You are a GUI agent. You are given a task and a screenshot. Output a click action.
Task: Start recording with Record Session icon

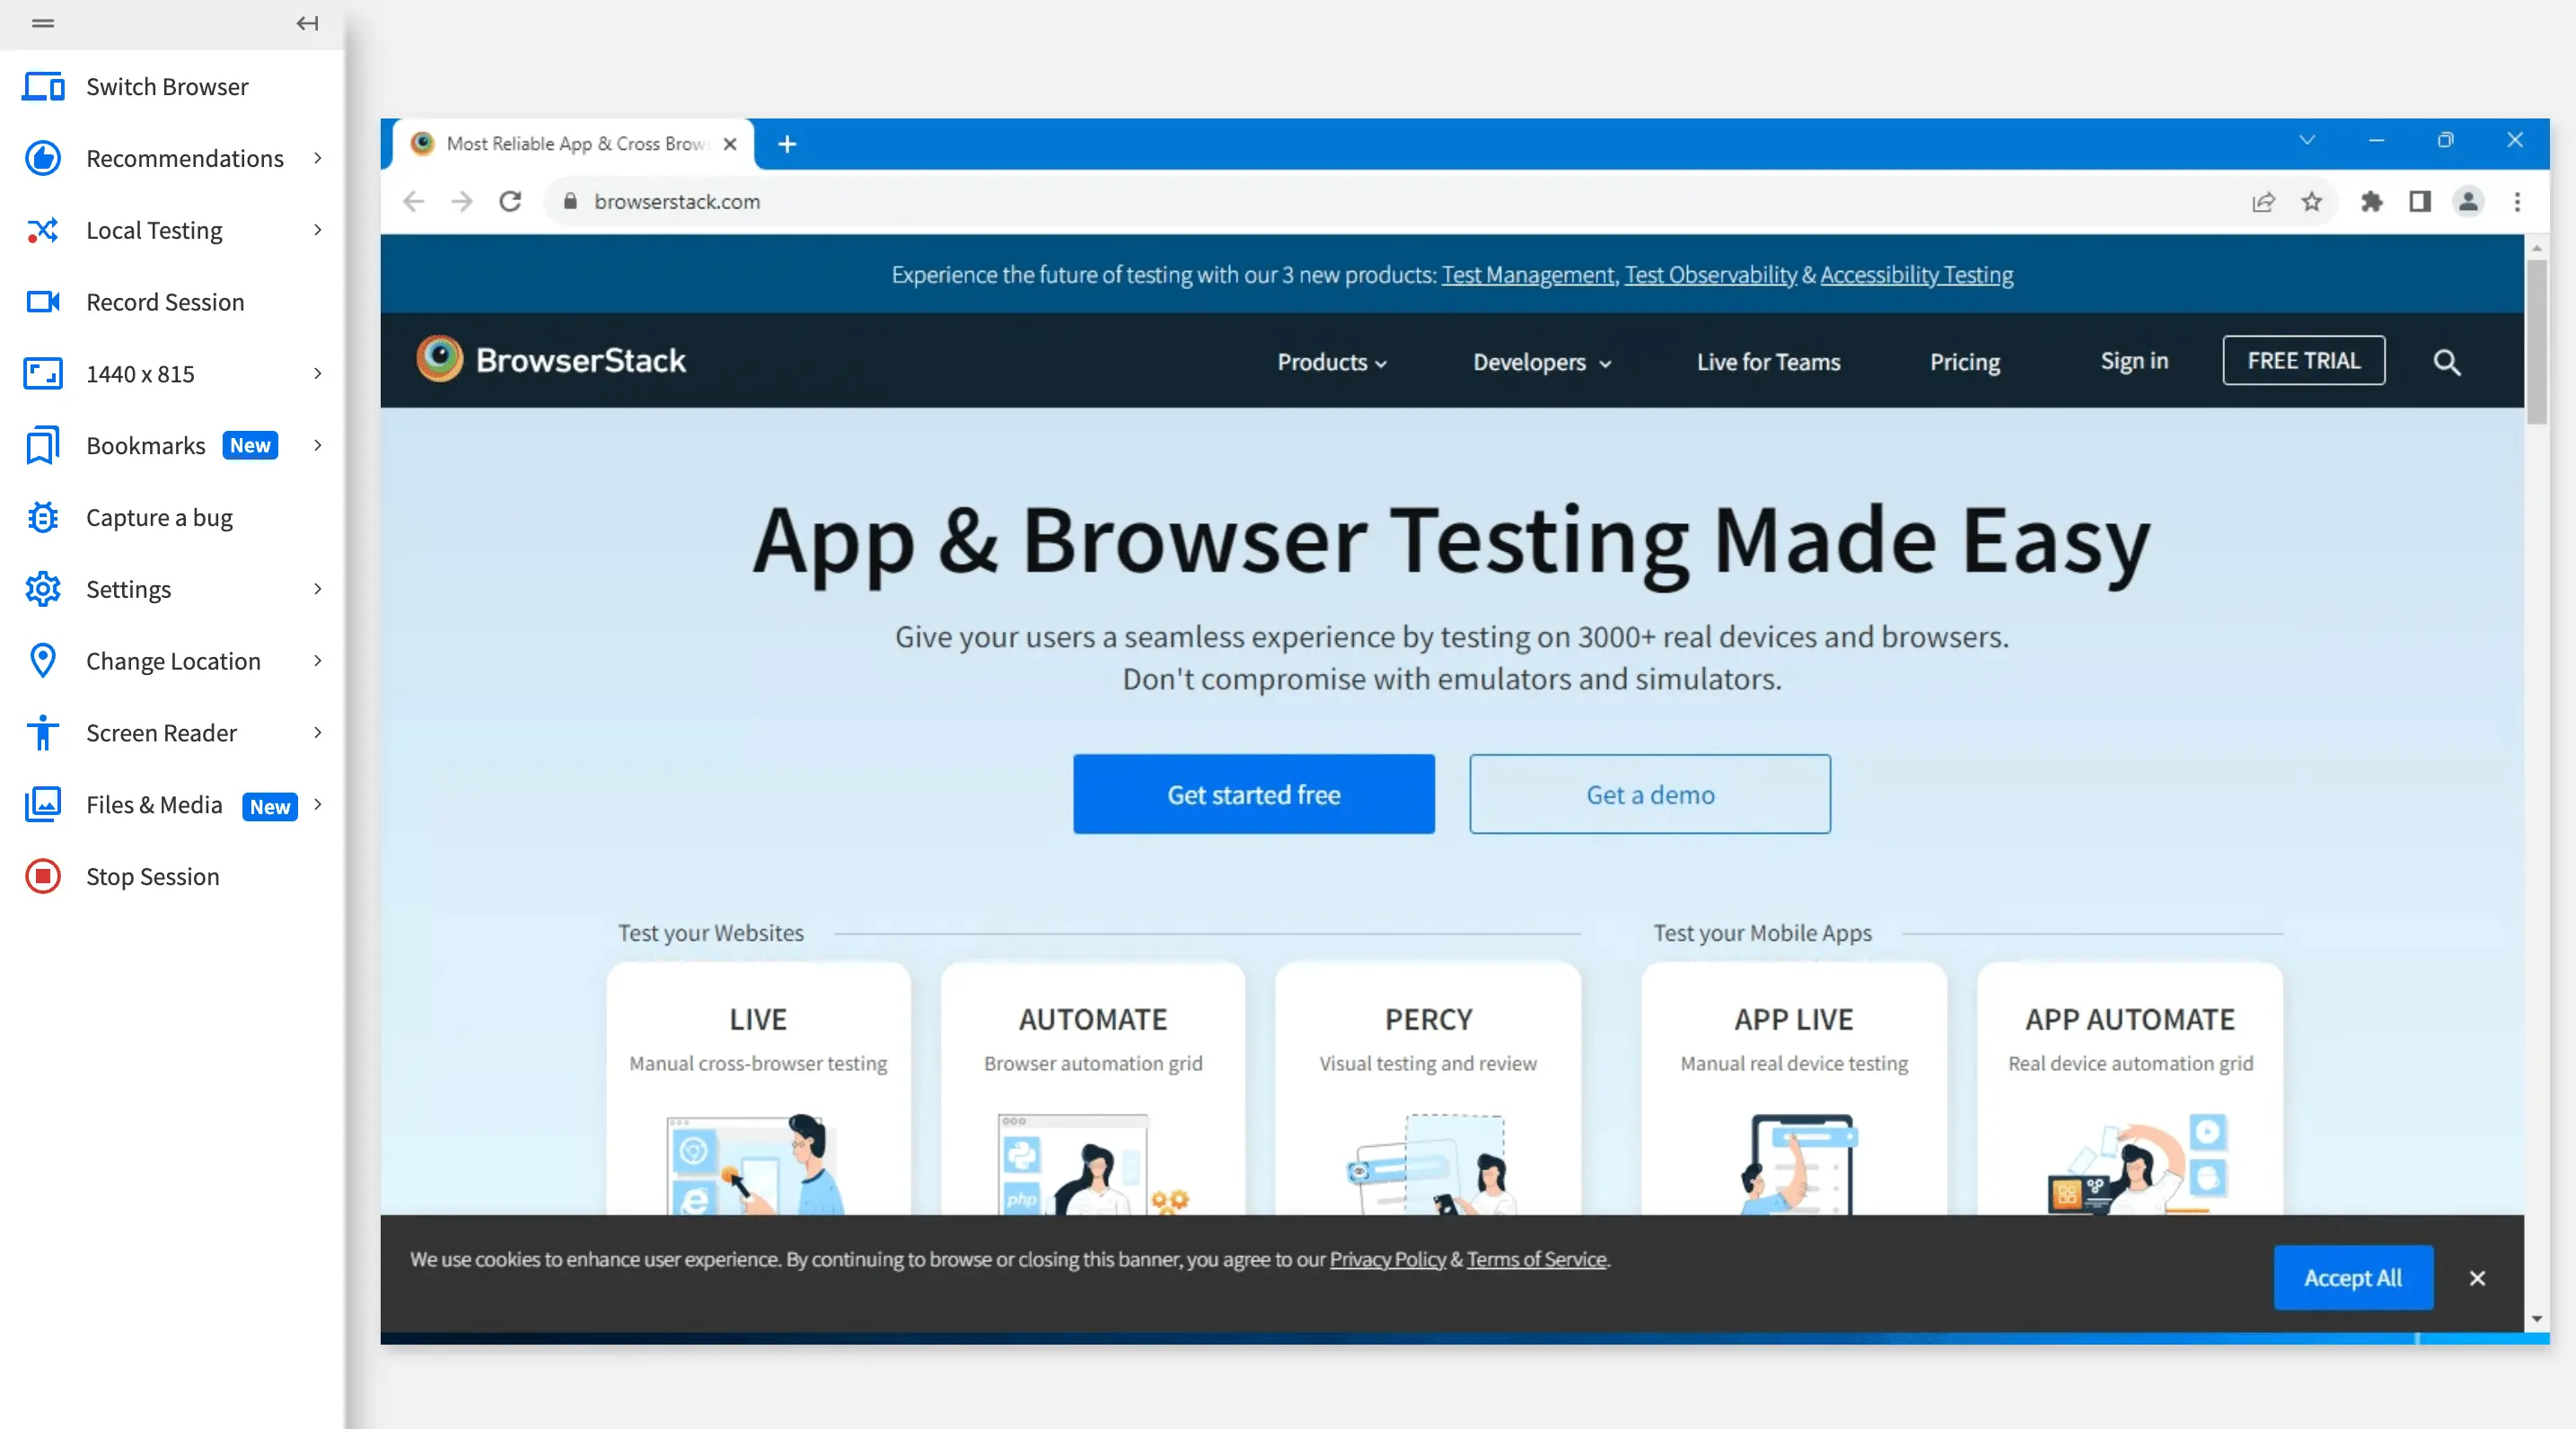pyautogui.click(x=43, y=302)
